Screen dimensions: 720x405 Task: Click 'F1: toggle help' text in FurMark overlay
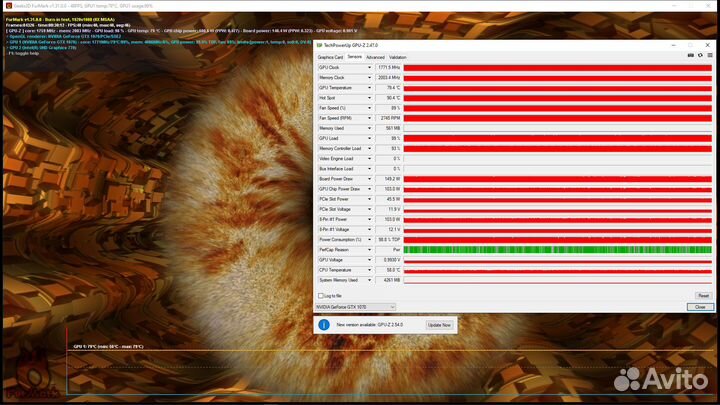tap(23, 53)
